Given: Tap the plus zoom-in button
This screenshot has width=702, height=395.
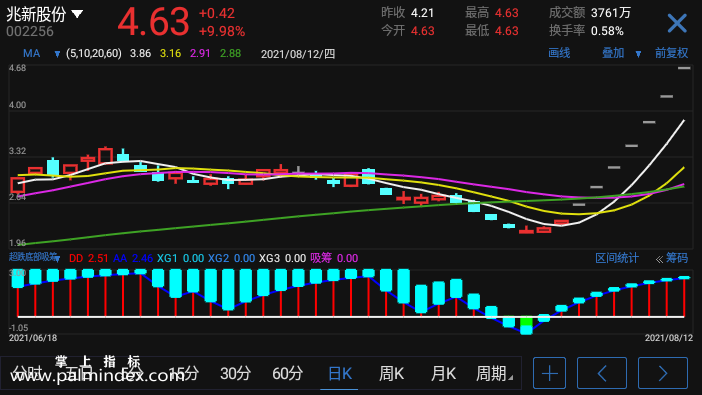Looking at the screenshot, I should (549, 373).
